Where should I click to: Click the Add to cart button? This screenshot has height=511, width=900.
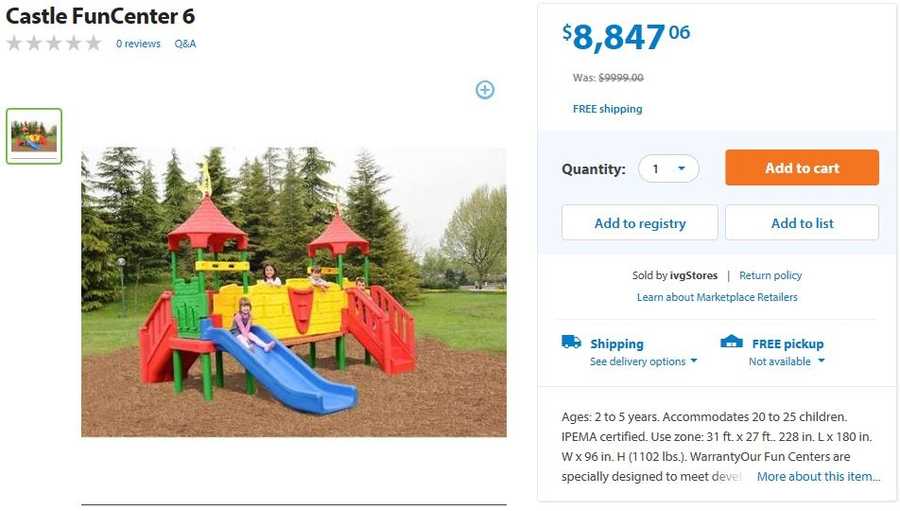click(802, 168)
